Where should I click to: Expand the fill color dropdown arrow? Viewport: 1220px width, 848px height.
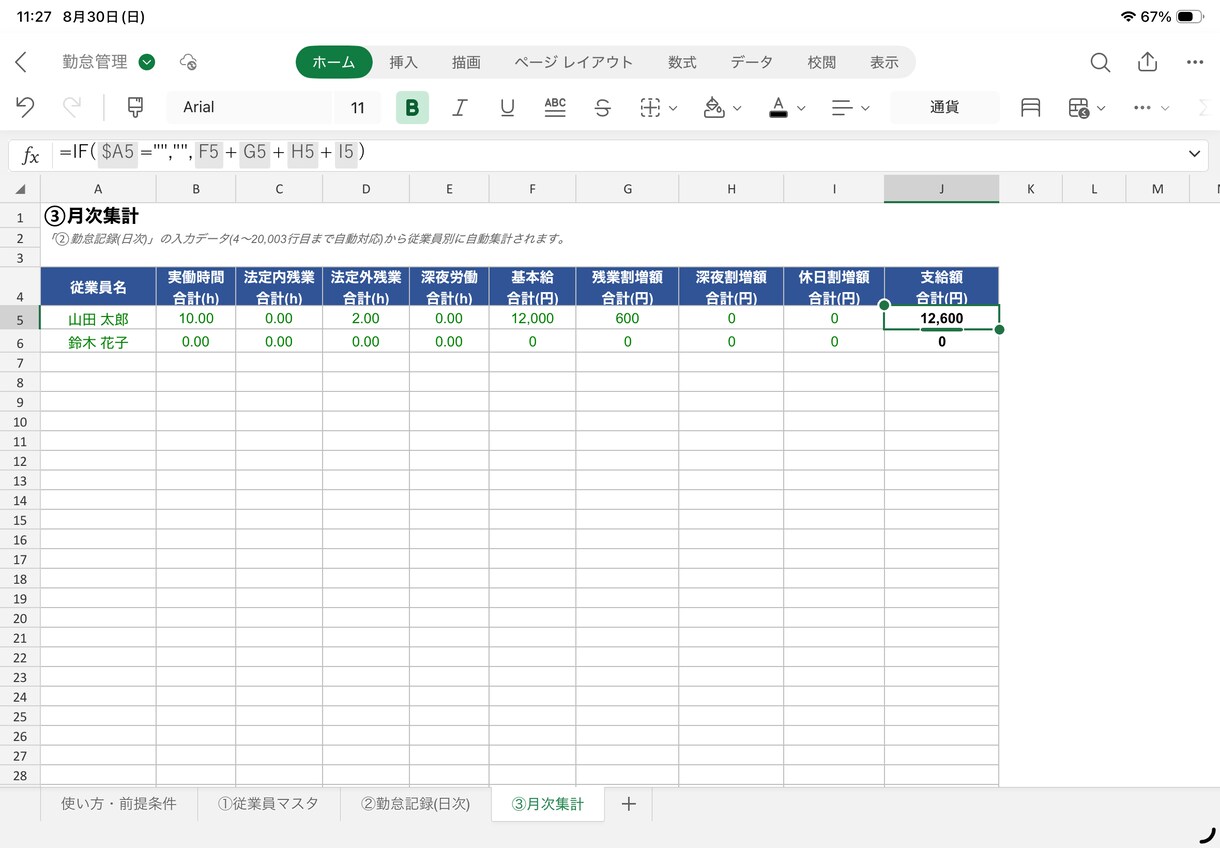coord(737,108)
